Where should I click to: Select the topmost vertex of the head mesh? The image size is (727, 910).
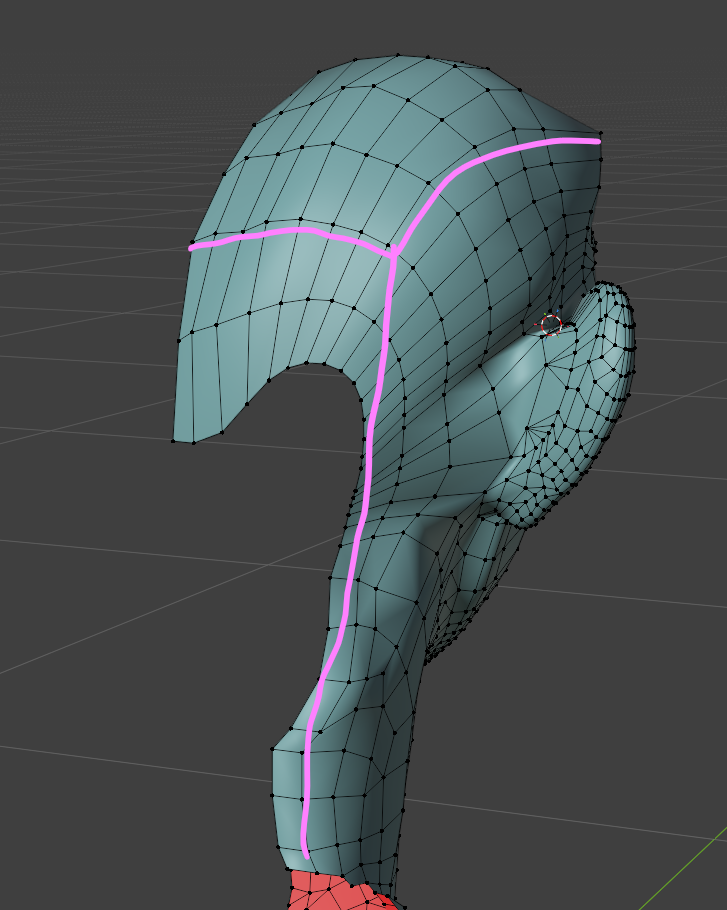click(398, 55)
